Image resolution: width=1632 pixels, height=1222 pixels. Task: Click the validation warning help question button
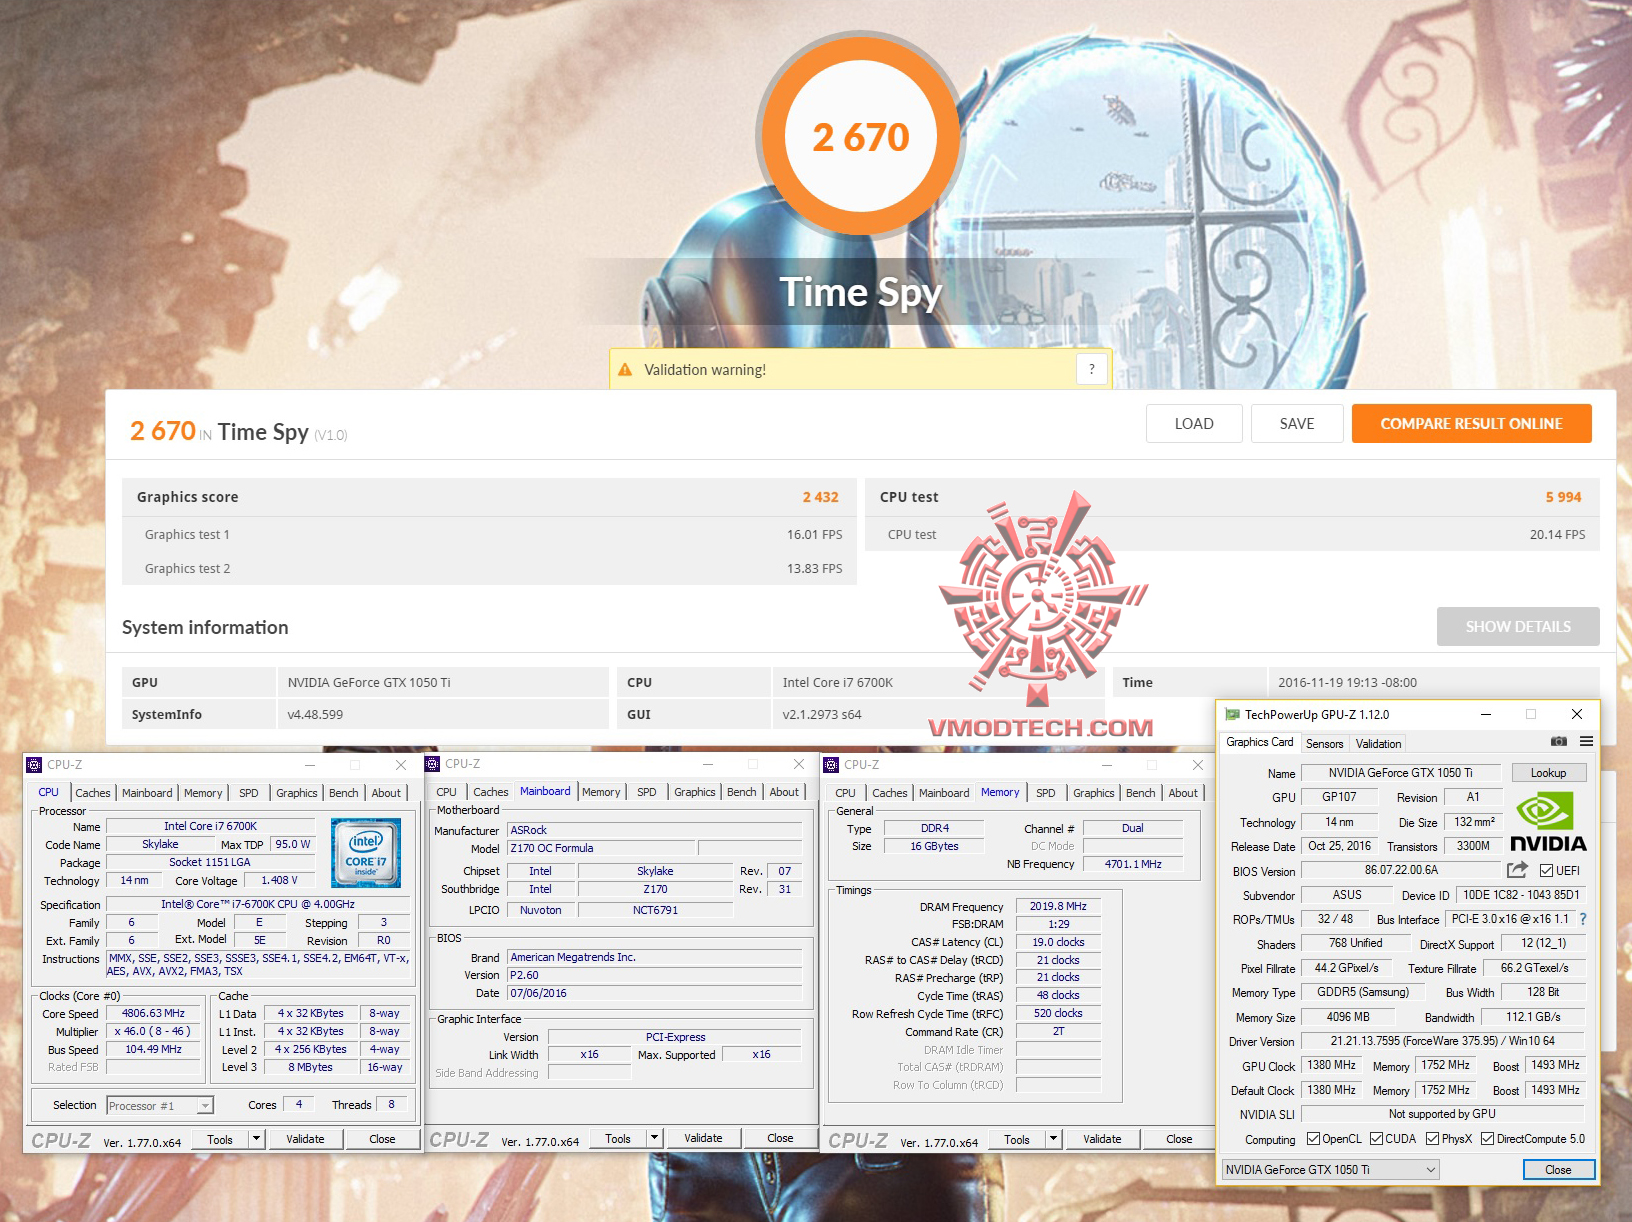tap(1092, 369)
